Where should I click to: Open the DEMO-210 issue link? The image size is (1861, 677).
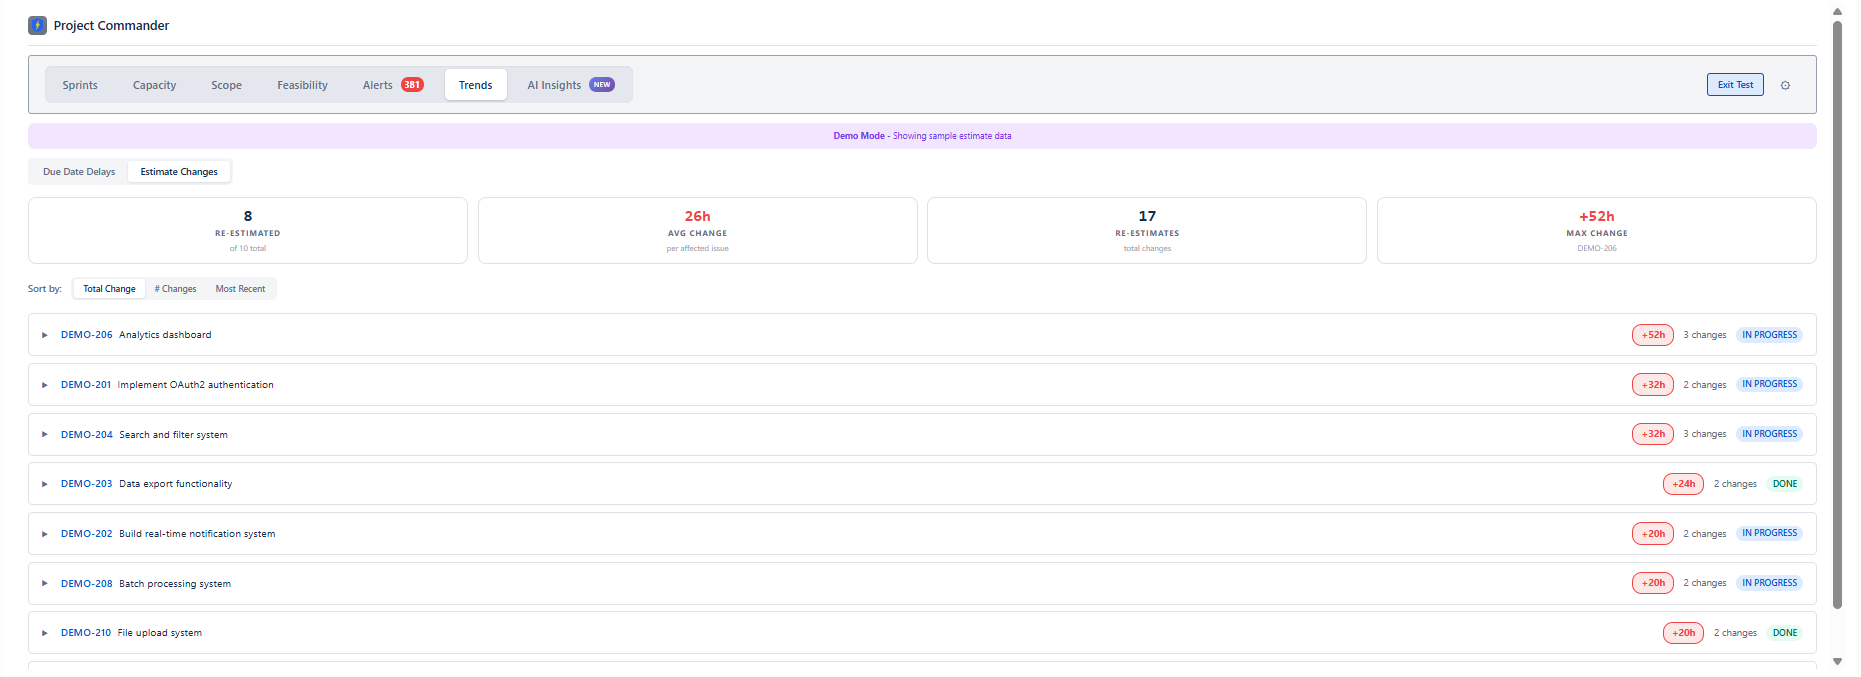tap(85, 633)
